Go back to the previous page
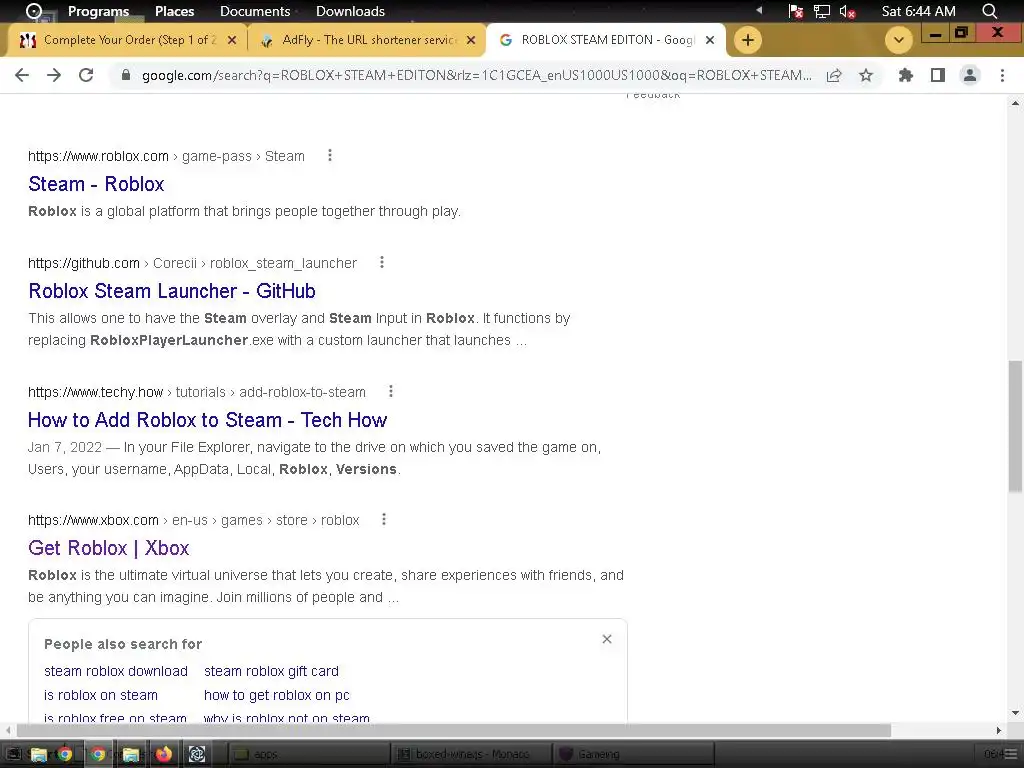Viewport: 1024px width, 768px height. (22, 75)
